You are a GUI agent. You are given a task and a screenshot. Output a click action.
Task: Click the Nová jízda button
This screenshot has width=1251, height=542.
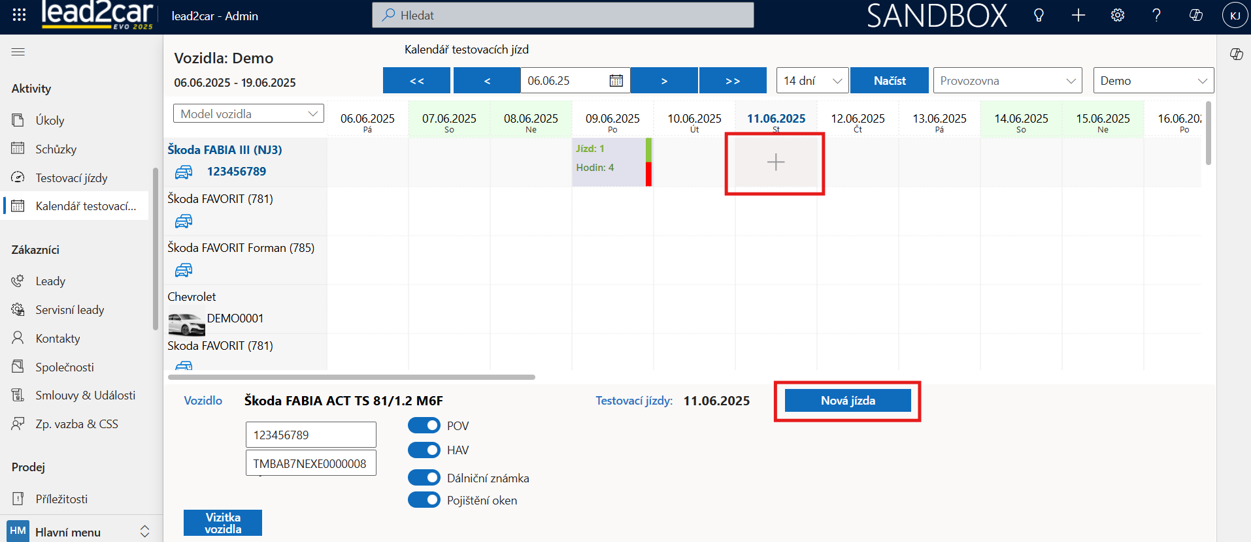click(847, 401)
